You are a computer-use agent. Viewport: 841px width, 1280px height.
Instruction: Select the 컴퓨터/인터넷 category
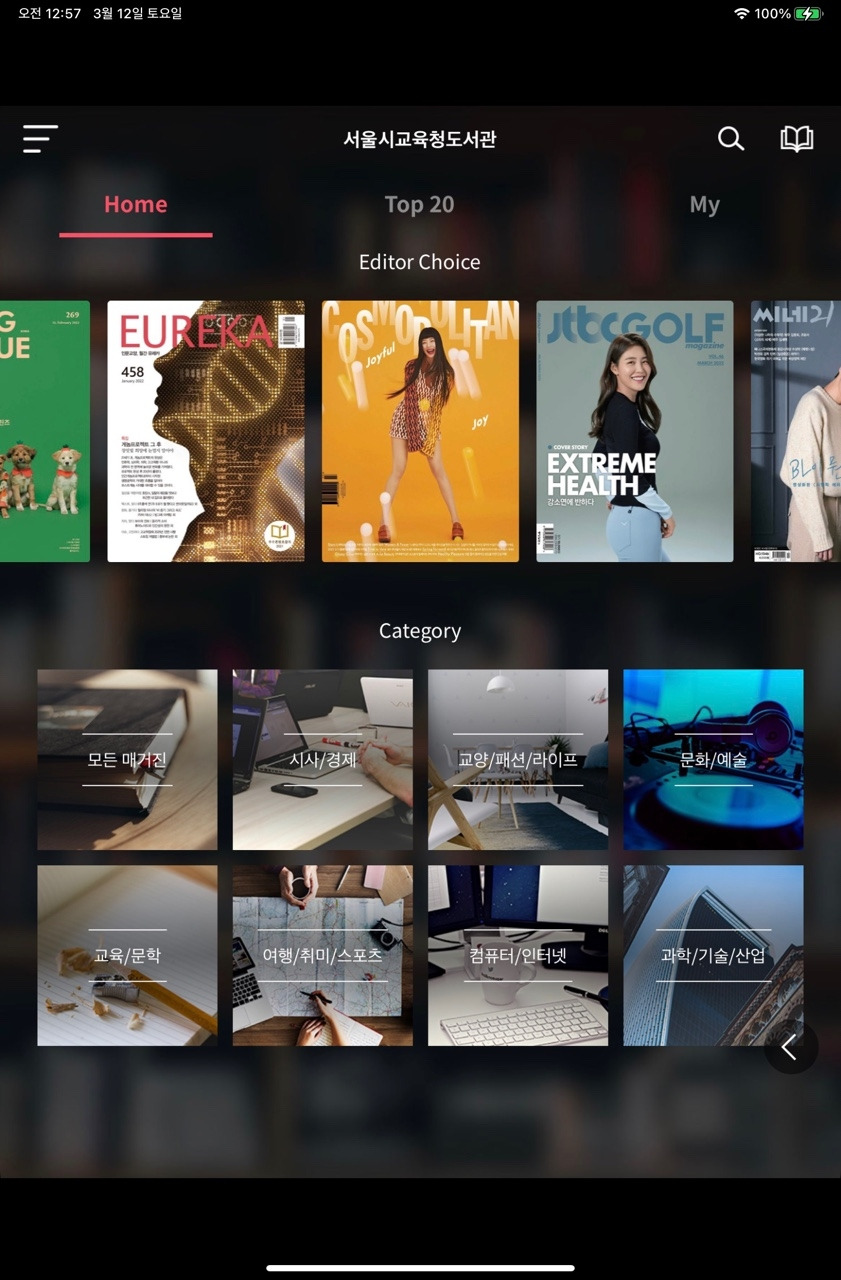(x=518, y=956)
